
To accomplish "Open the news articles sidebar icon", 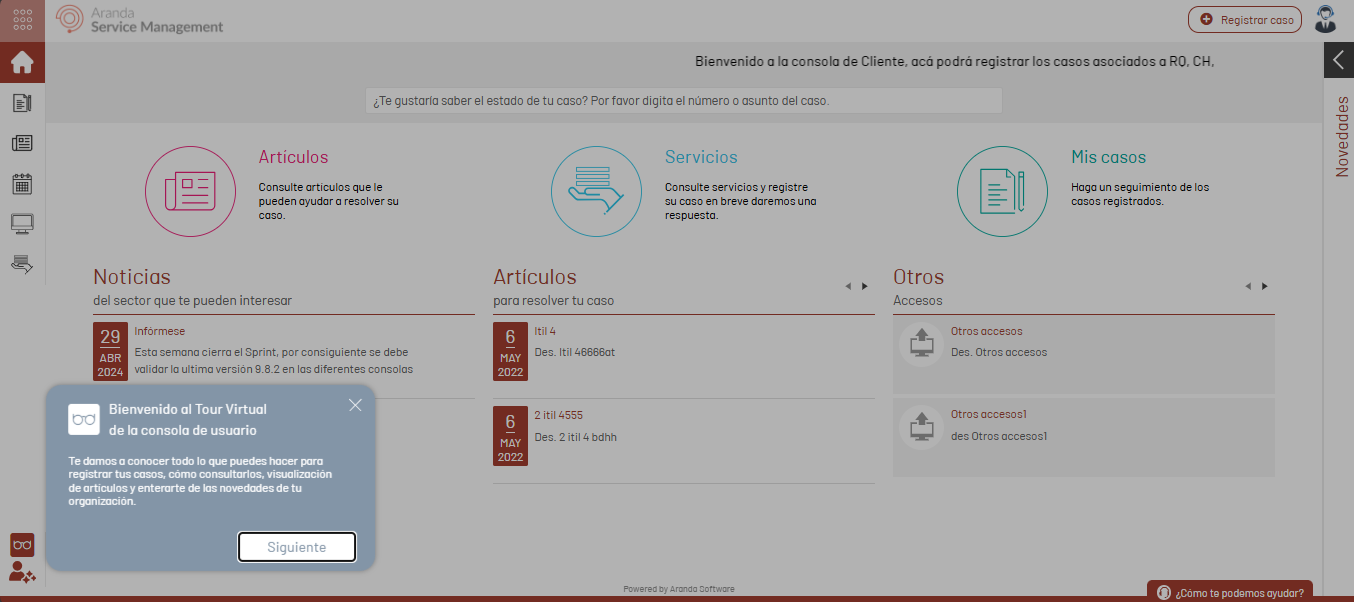I will 22,143.
